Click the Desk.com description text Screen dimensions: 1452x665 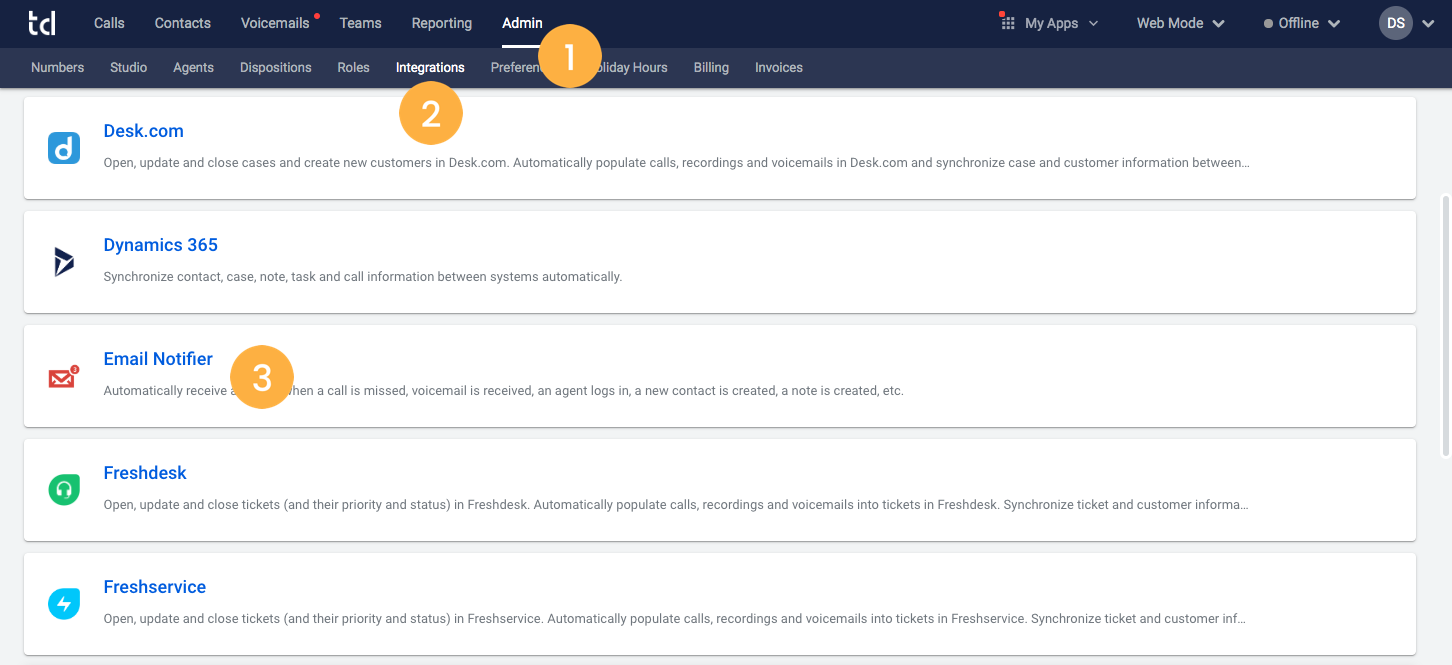click(677, 162)
